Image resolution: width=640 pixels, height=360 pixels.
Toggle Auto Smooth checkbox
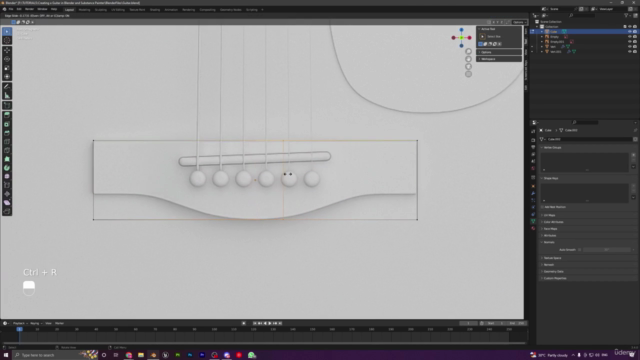coord(580,250)
